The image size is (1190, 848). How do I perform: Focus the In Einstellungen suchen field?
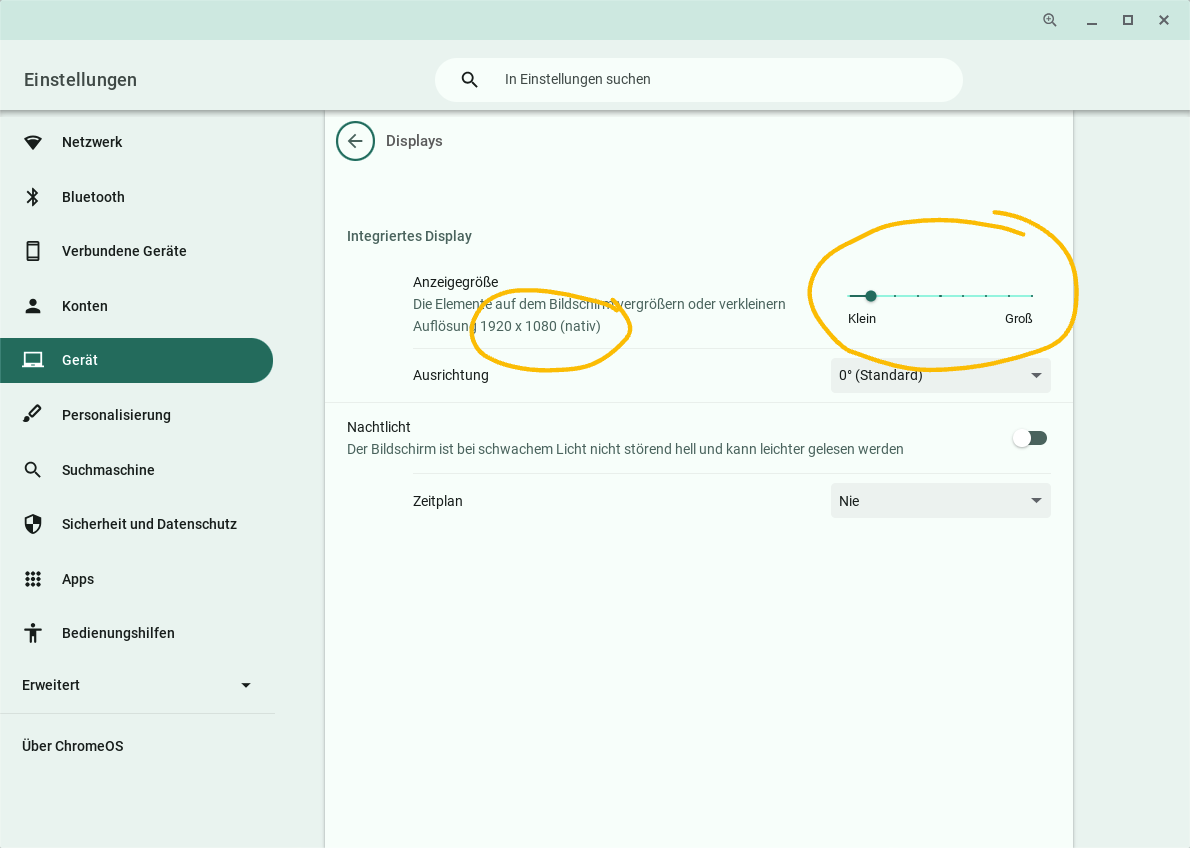click(699, 80)
